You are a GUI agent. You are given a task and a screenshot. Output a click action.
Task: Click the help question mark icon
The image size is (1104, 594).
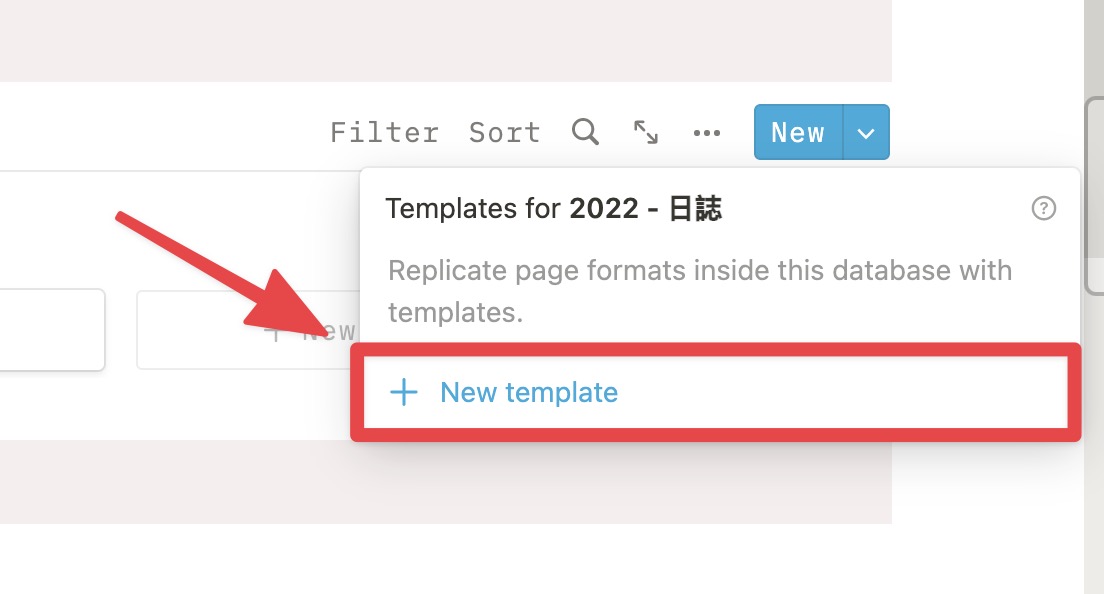point(1043,208)
